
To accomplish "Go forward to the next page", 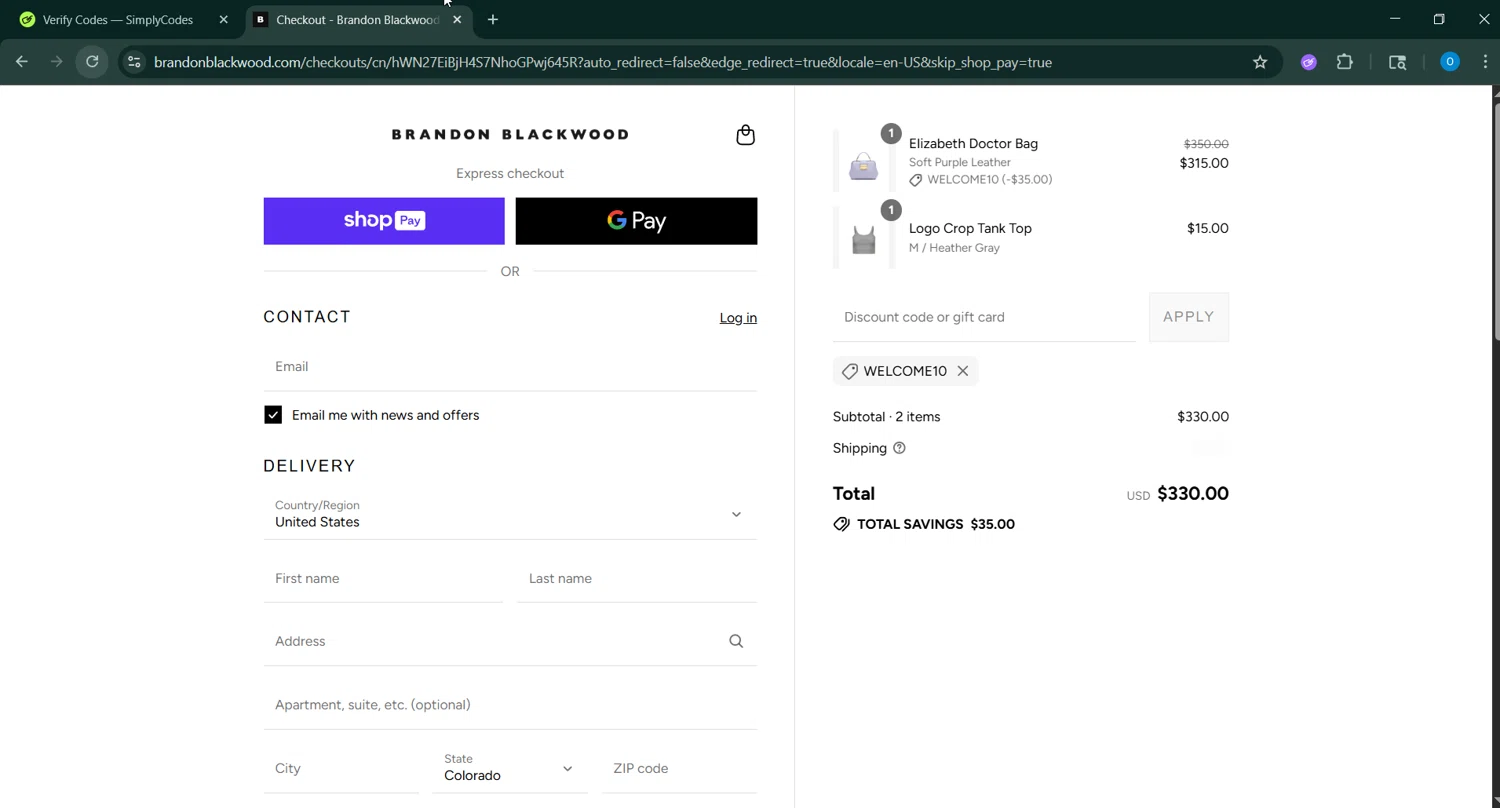I will coord(57,62).
